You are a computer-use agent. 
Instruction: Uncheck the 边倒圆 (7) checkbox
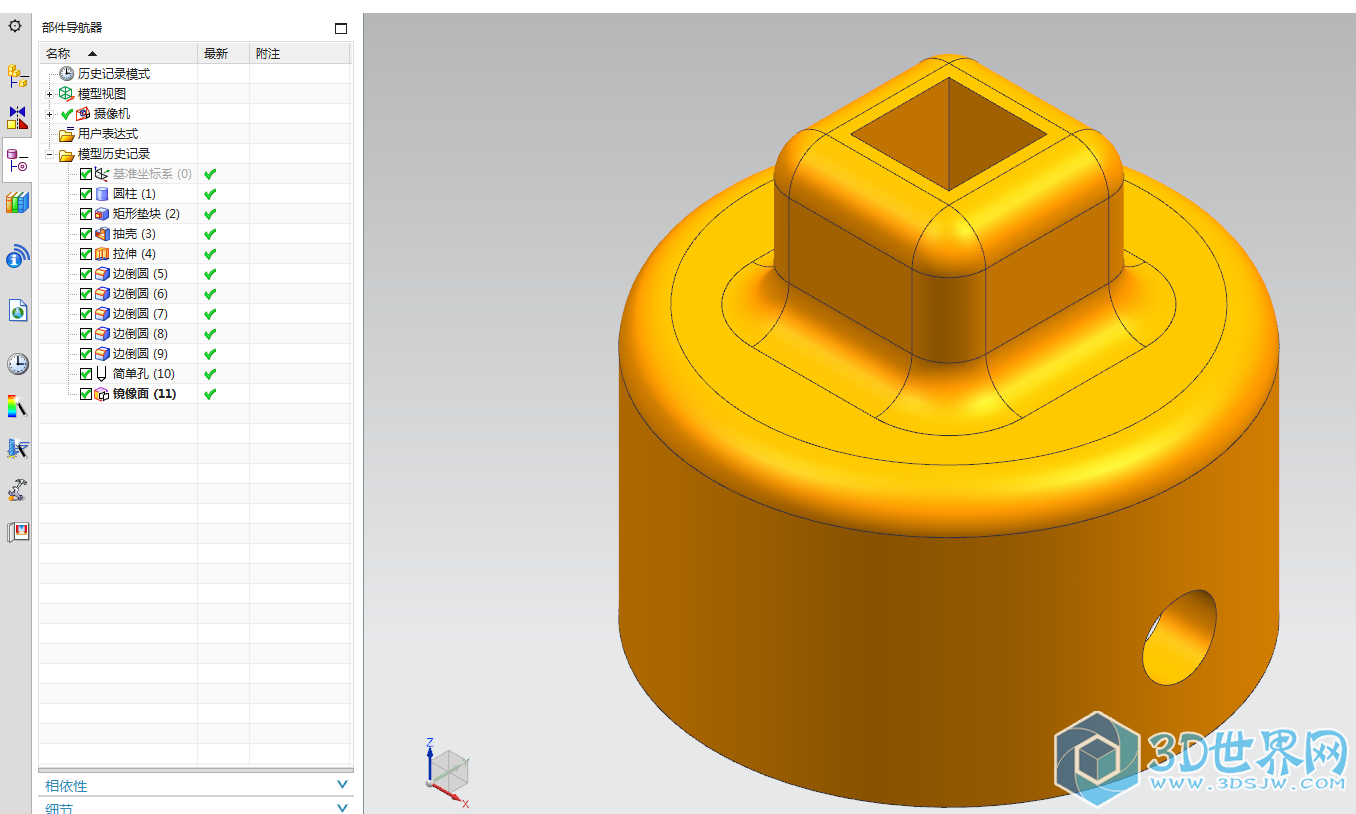(85, 314)
